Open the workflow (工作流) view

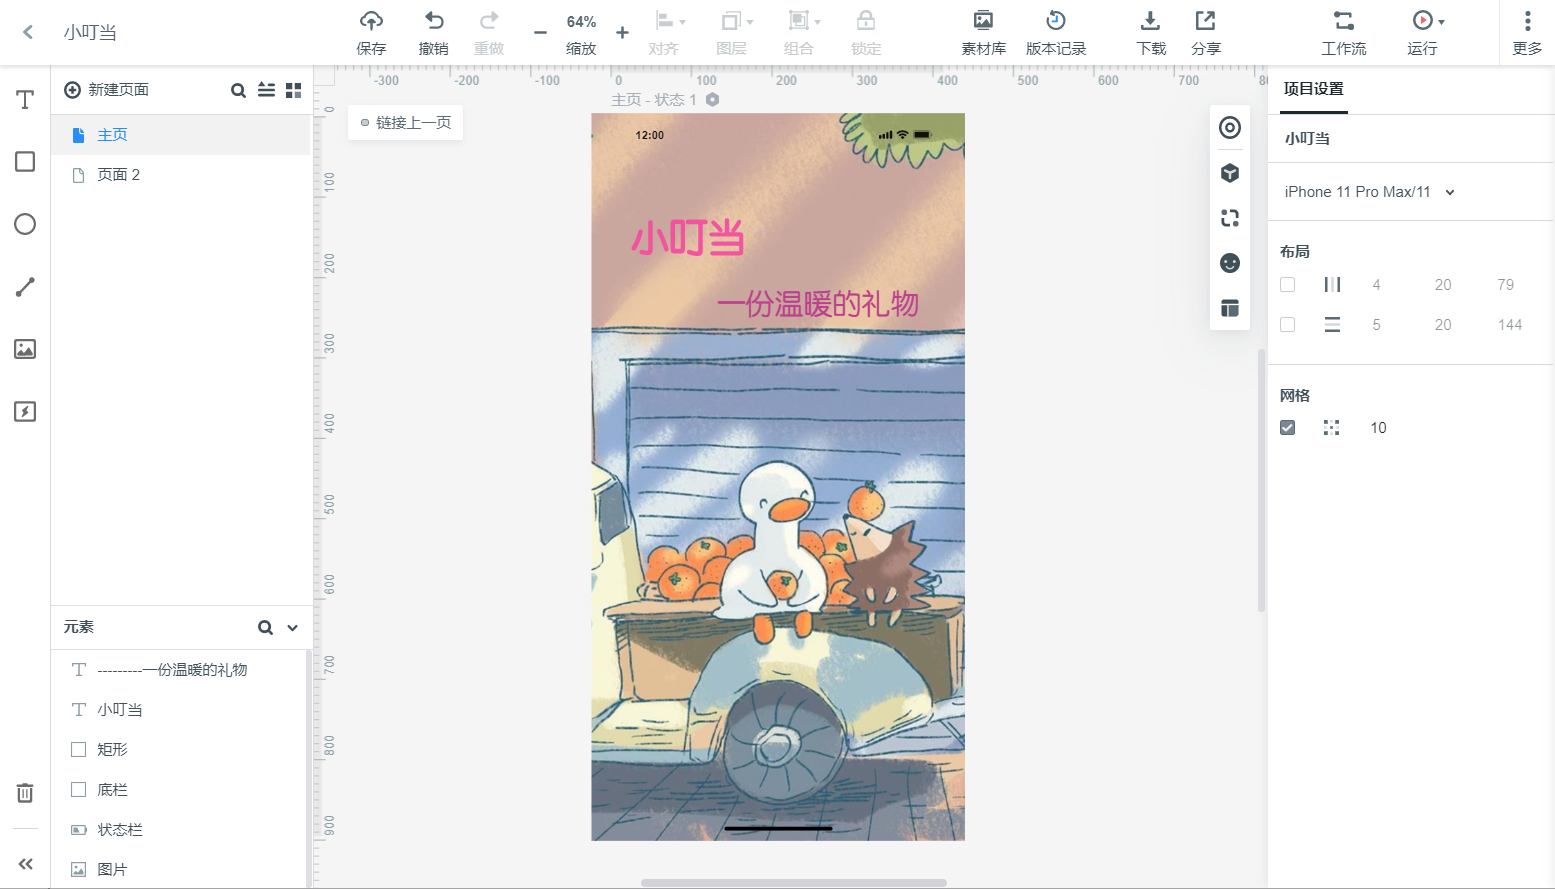[x=1344, y=32]
